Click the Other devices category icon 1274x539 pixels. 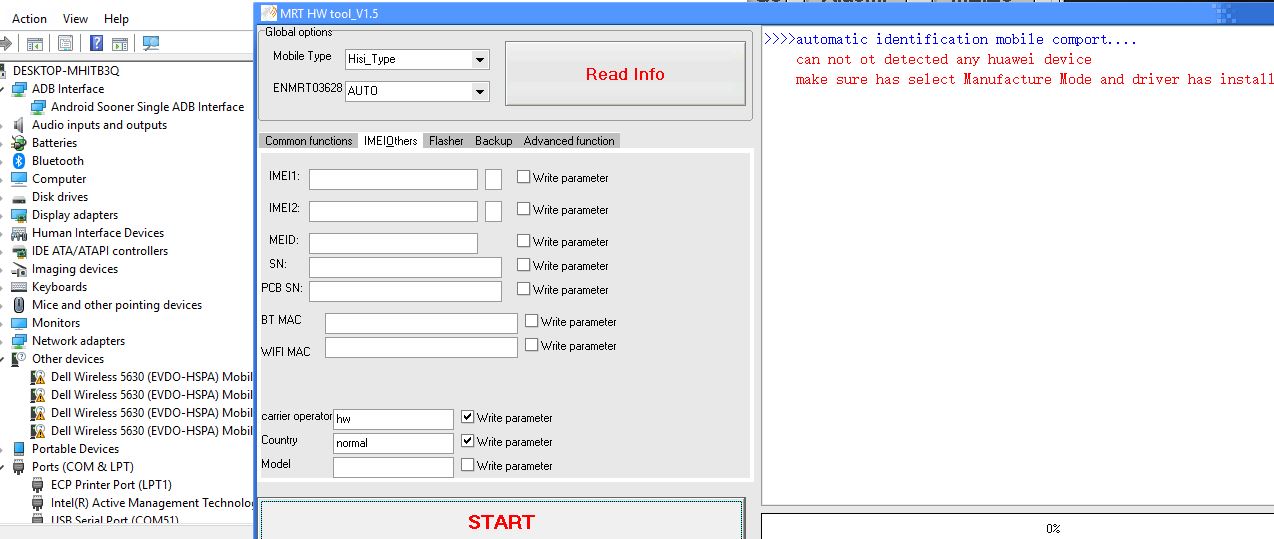19,359
